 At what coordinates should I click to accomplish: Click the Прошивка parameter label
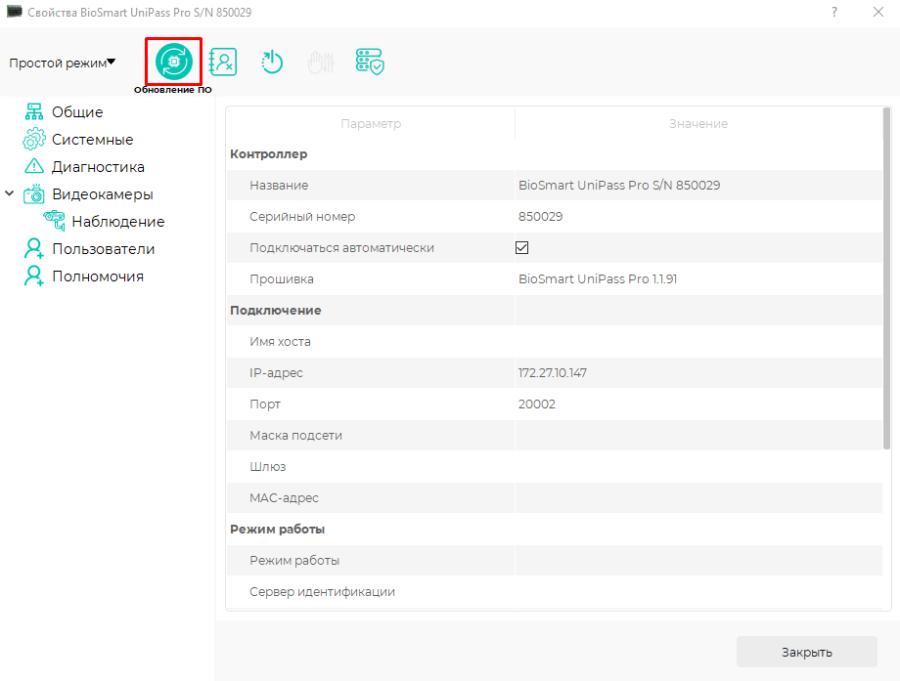281,279
